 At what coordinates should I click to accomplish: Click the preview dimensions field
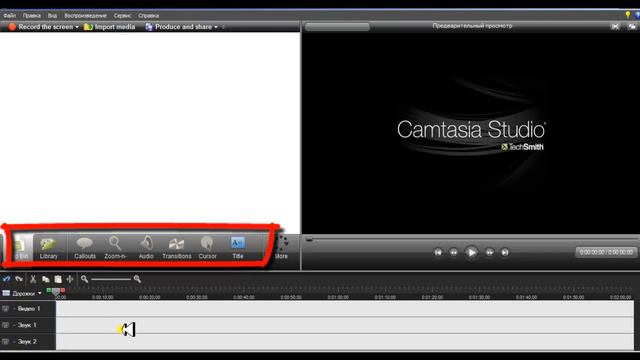point(337,27)
